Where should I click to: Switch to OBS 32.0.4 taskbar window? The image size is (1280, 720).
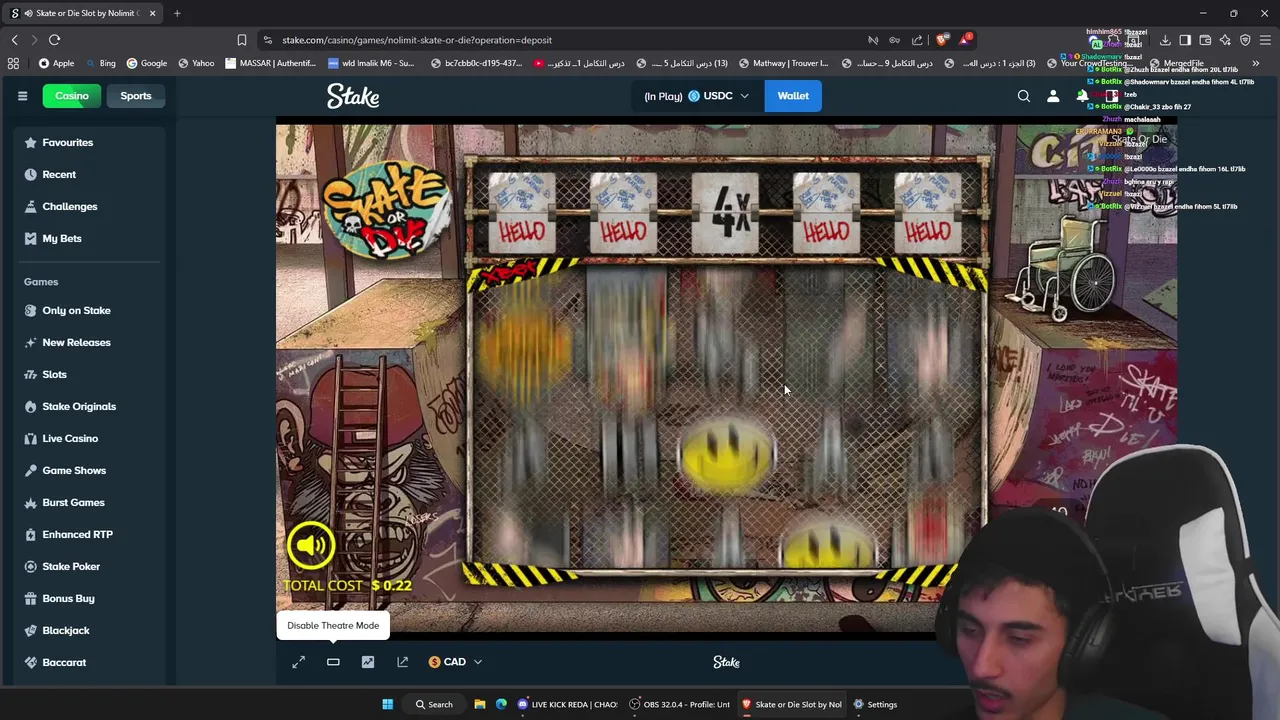(x=680, y=704)
